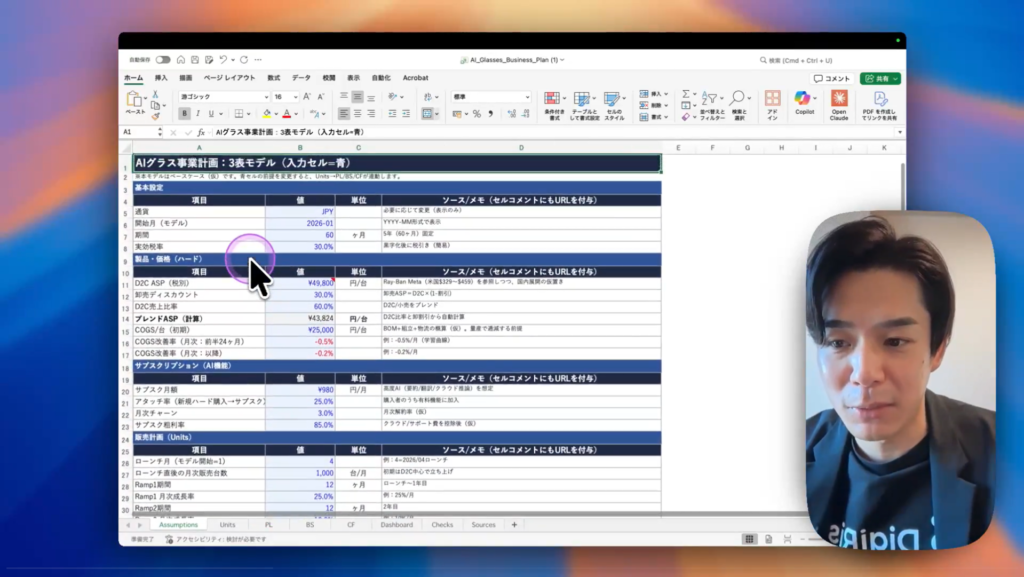Click the AutoSum sigma icon
This screenshot has width=1024, height=577.
point(686,93)
